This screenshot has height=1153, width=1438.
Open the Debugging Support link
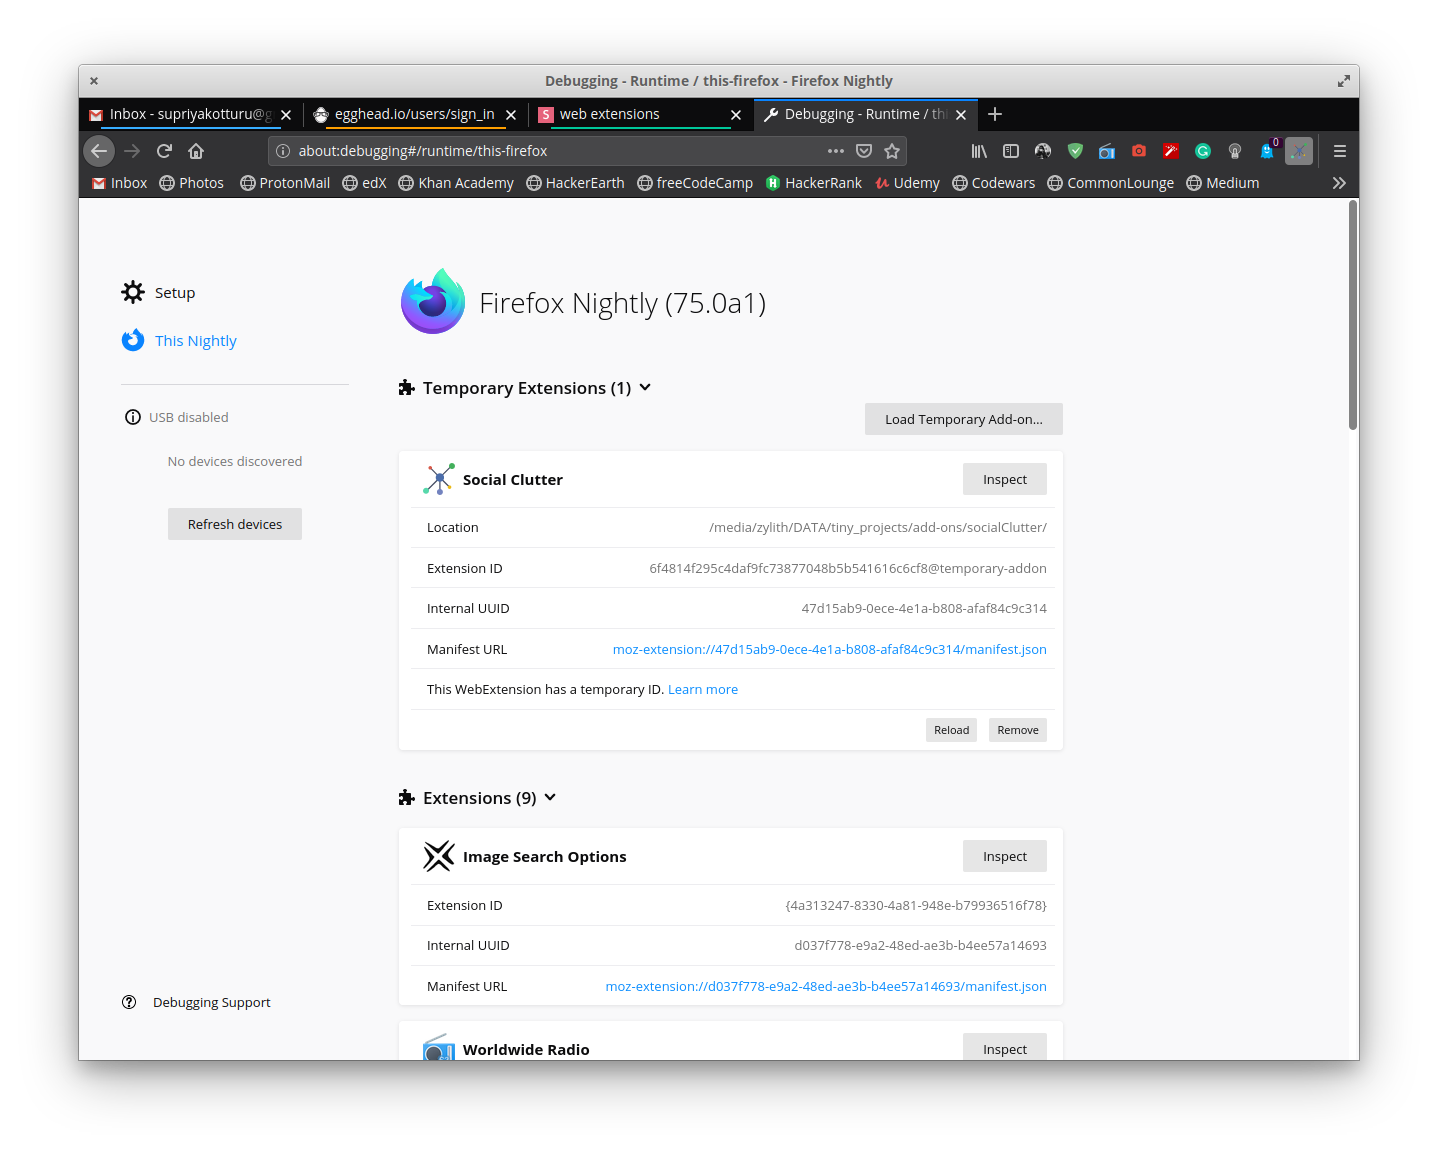211,1002
